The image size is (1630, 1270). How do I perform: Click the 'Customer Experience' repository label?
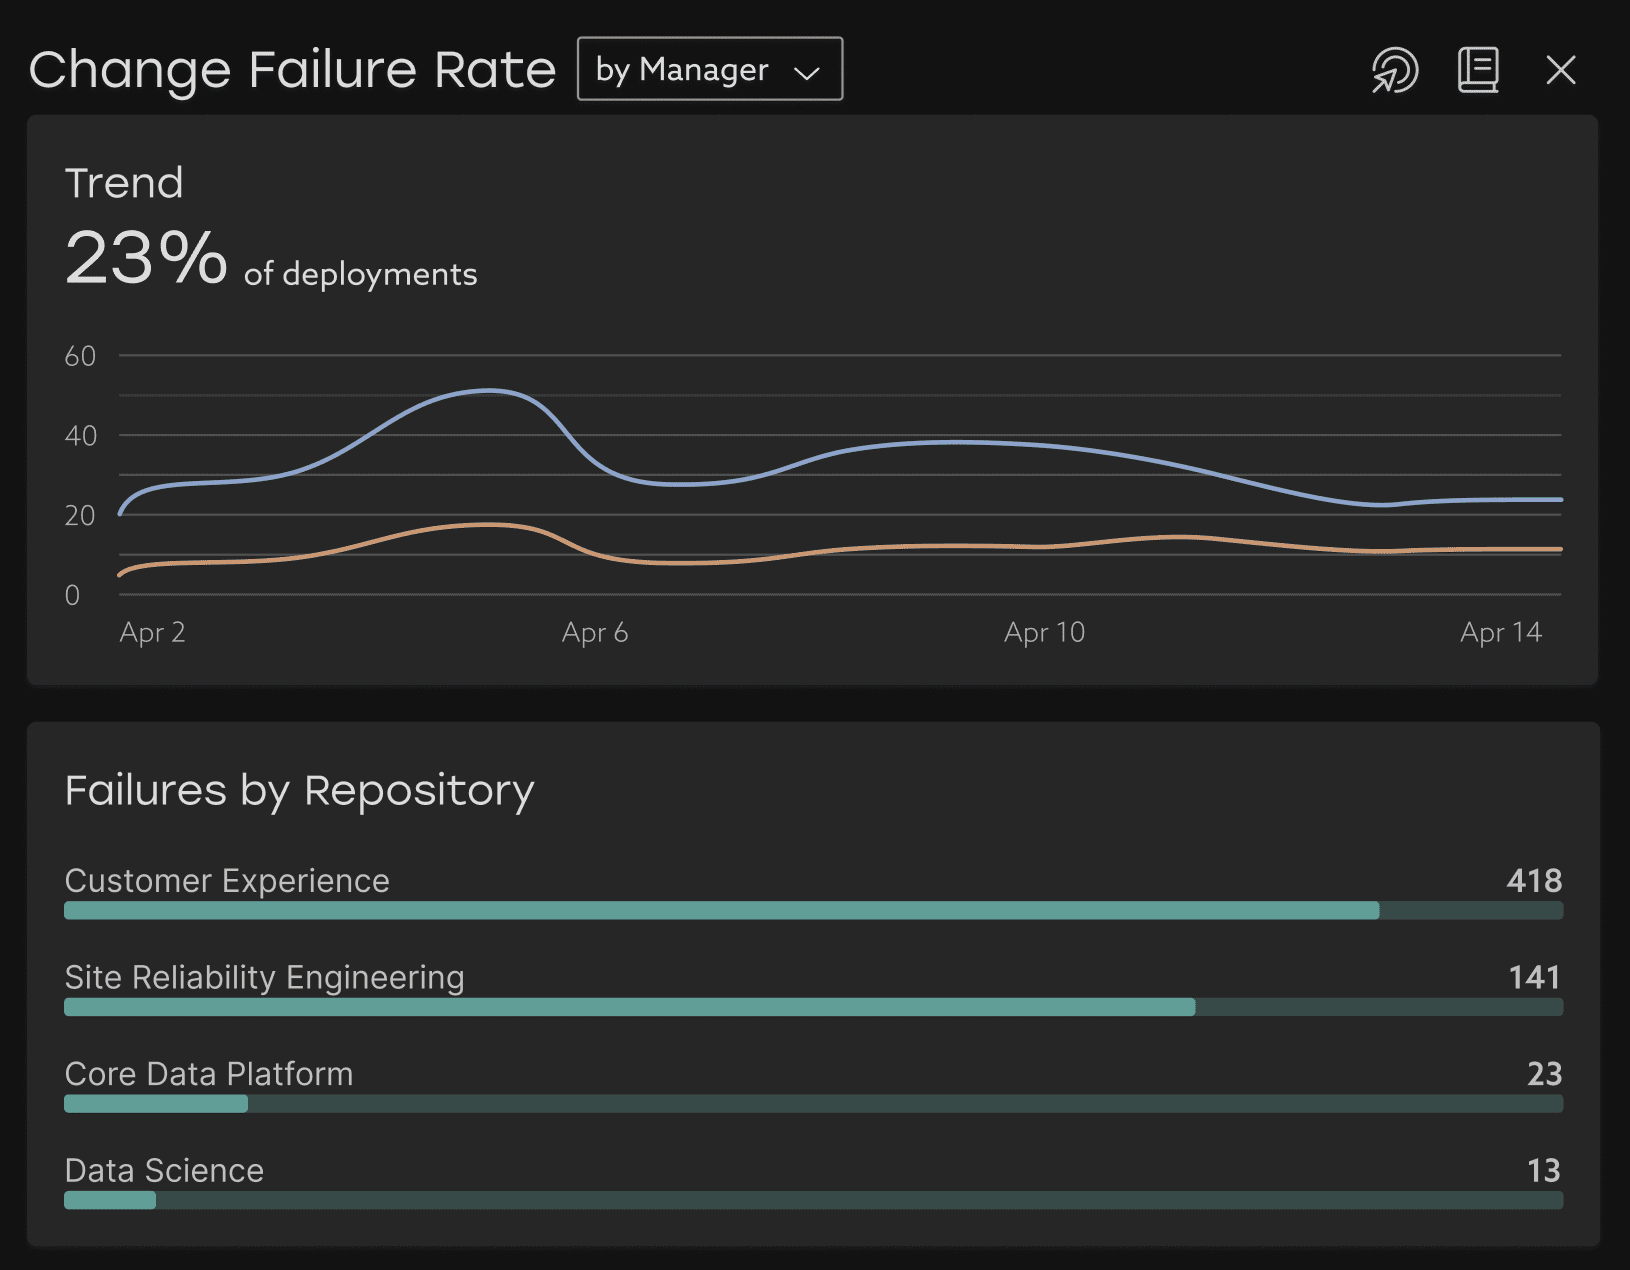pos(227,880)
